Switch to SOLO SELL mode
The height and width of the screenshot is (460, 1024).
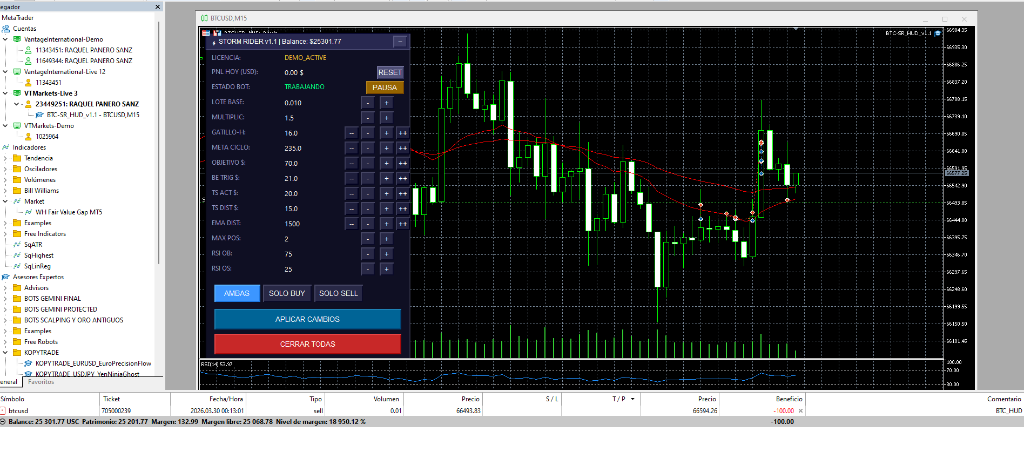click(336, 293)
